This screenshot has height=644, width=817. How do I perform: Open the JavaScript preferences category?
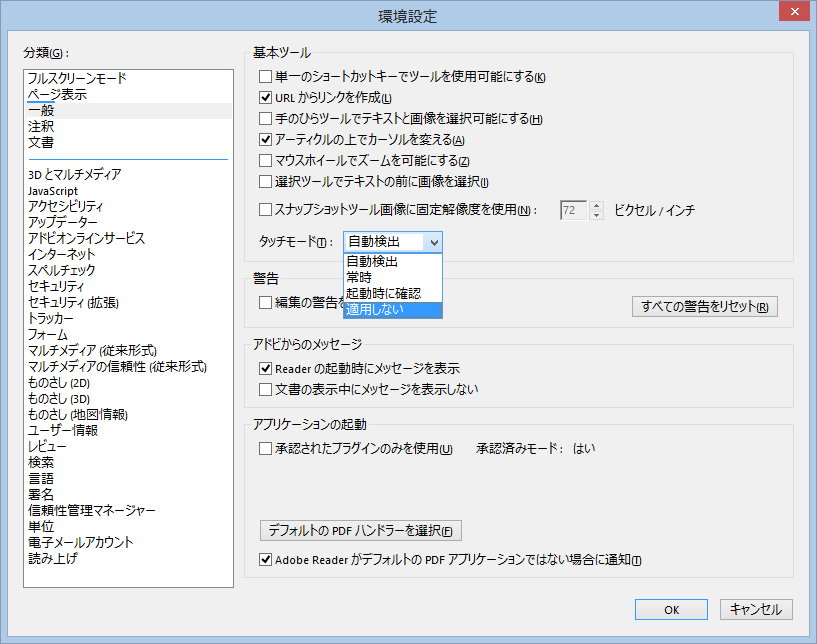(53, 190)
